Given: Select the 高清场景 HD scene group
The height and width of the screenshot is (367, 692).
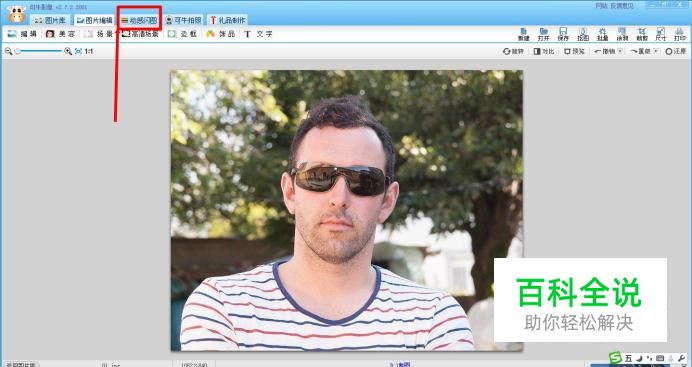Looking at the screenshot, I should coord(140,34).
